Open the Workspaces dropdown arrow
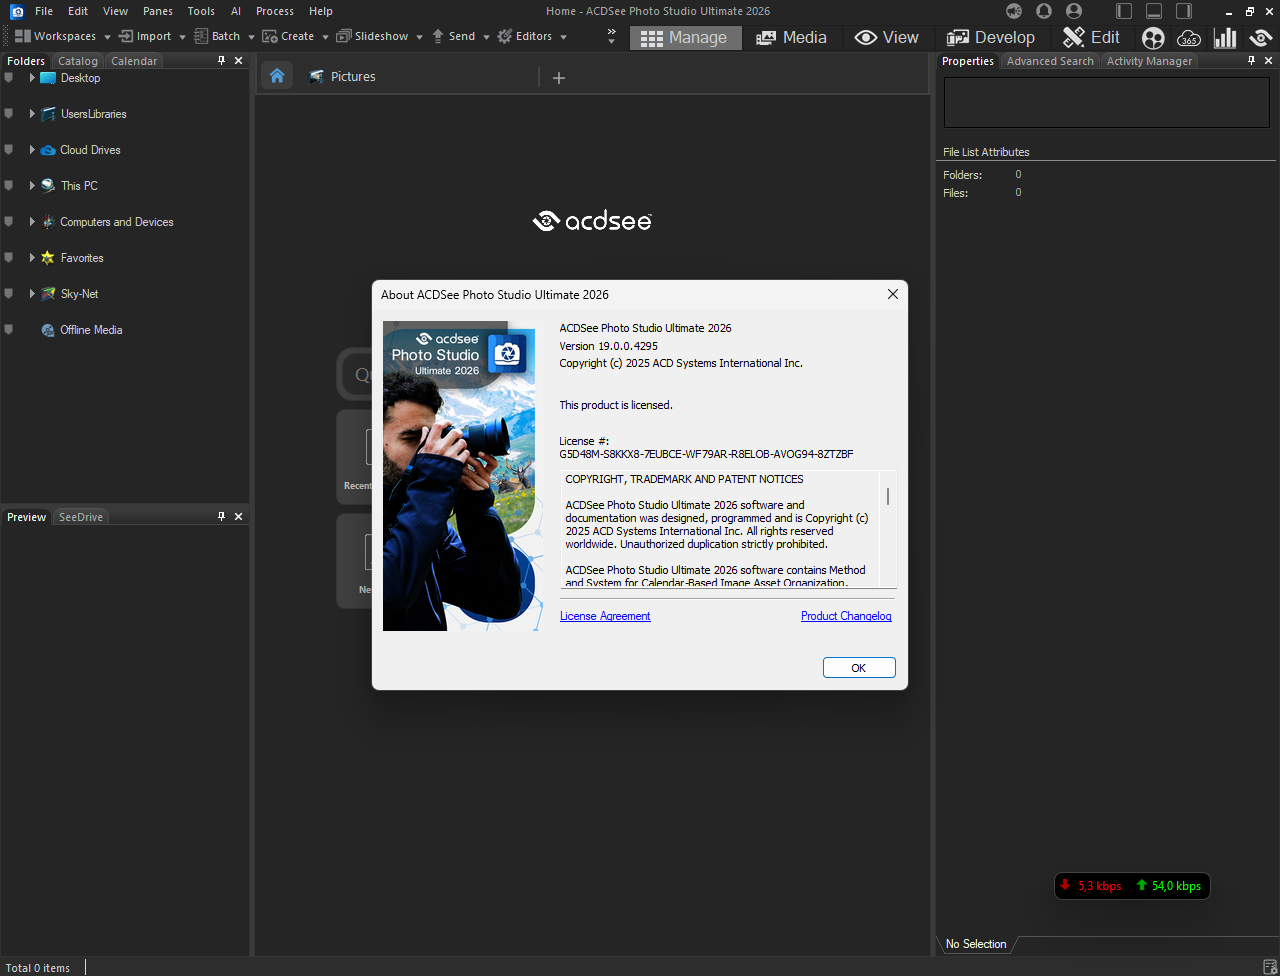1280x976 pixels. 107,37
